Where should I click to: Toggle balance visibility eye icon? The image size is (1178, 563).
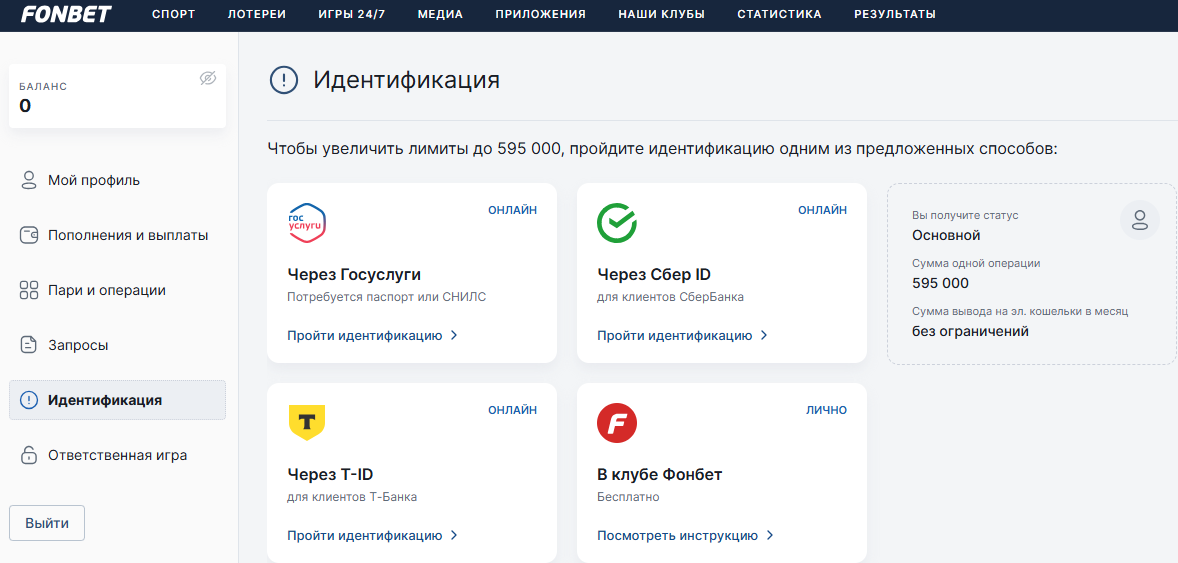[208, 78]
